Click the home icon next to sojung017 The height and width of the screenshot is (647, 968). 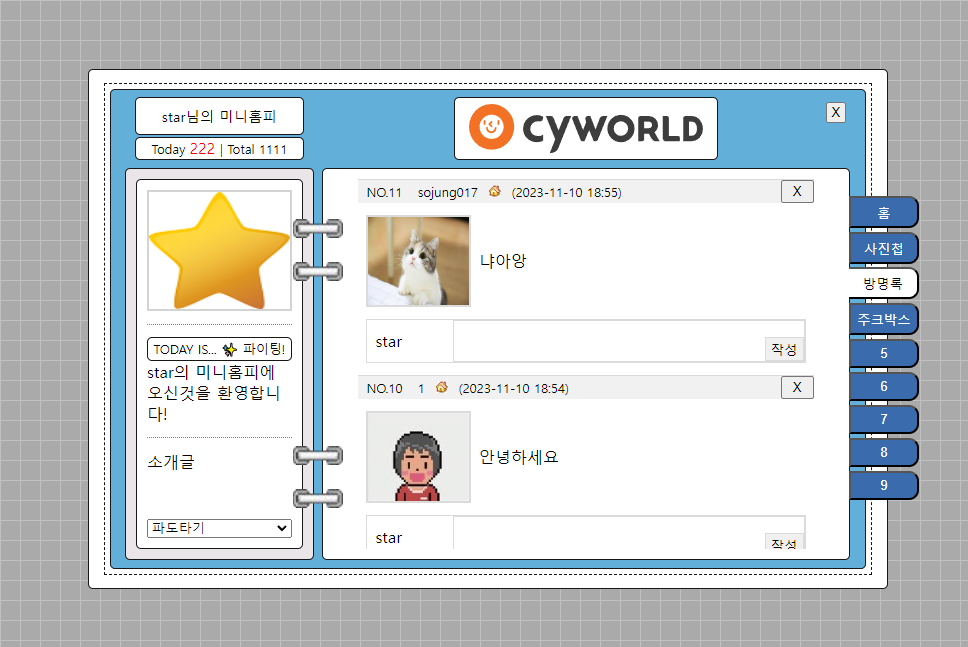494,191
